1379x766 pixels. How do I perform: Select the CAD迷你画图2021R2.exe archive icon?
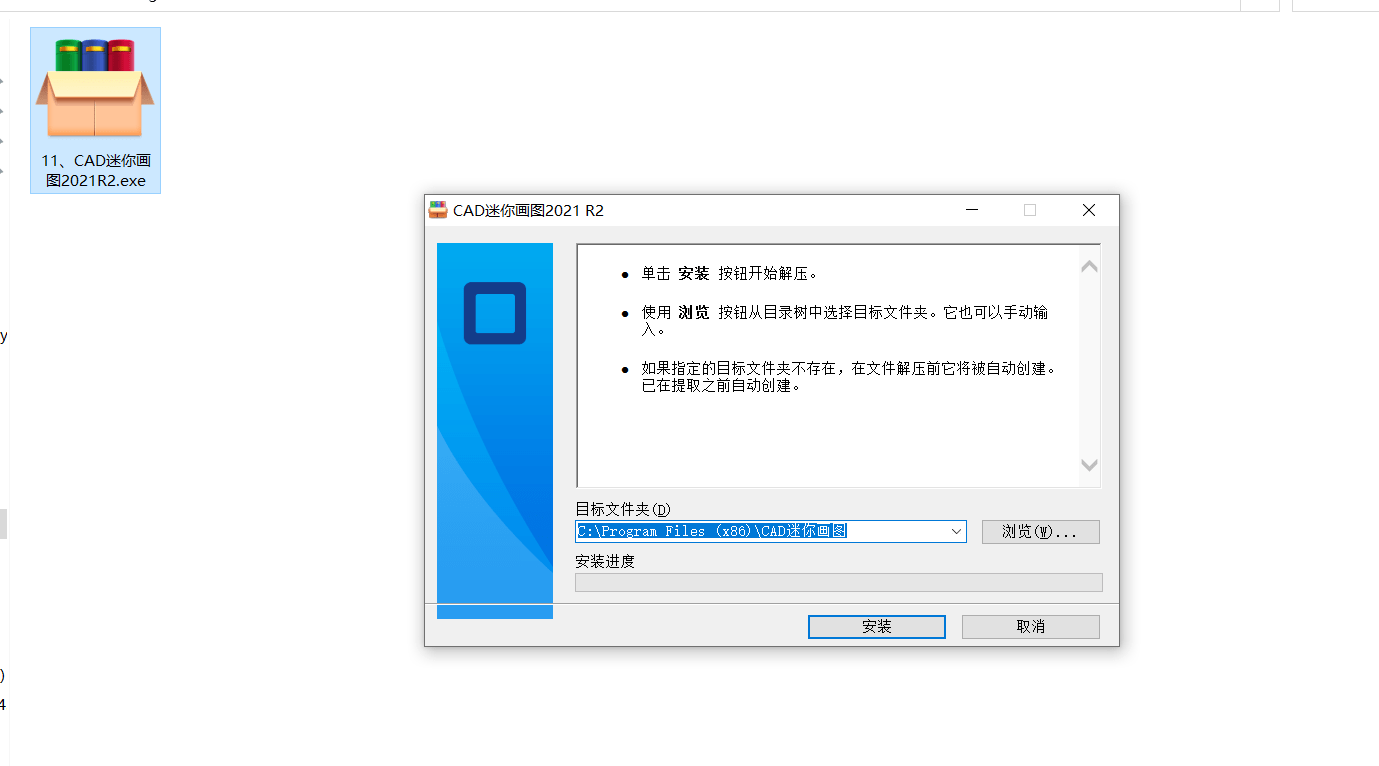tap(95, 88)
